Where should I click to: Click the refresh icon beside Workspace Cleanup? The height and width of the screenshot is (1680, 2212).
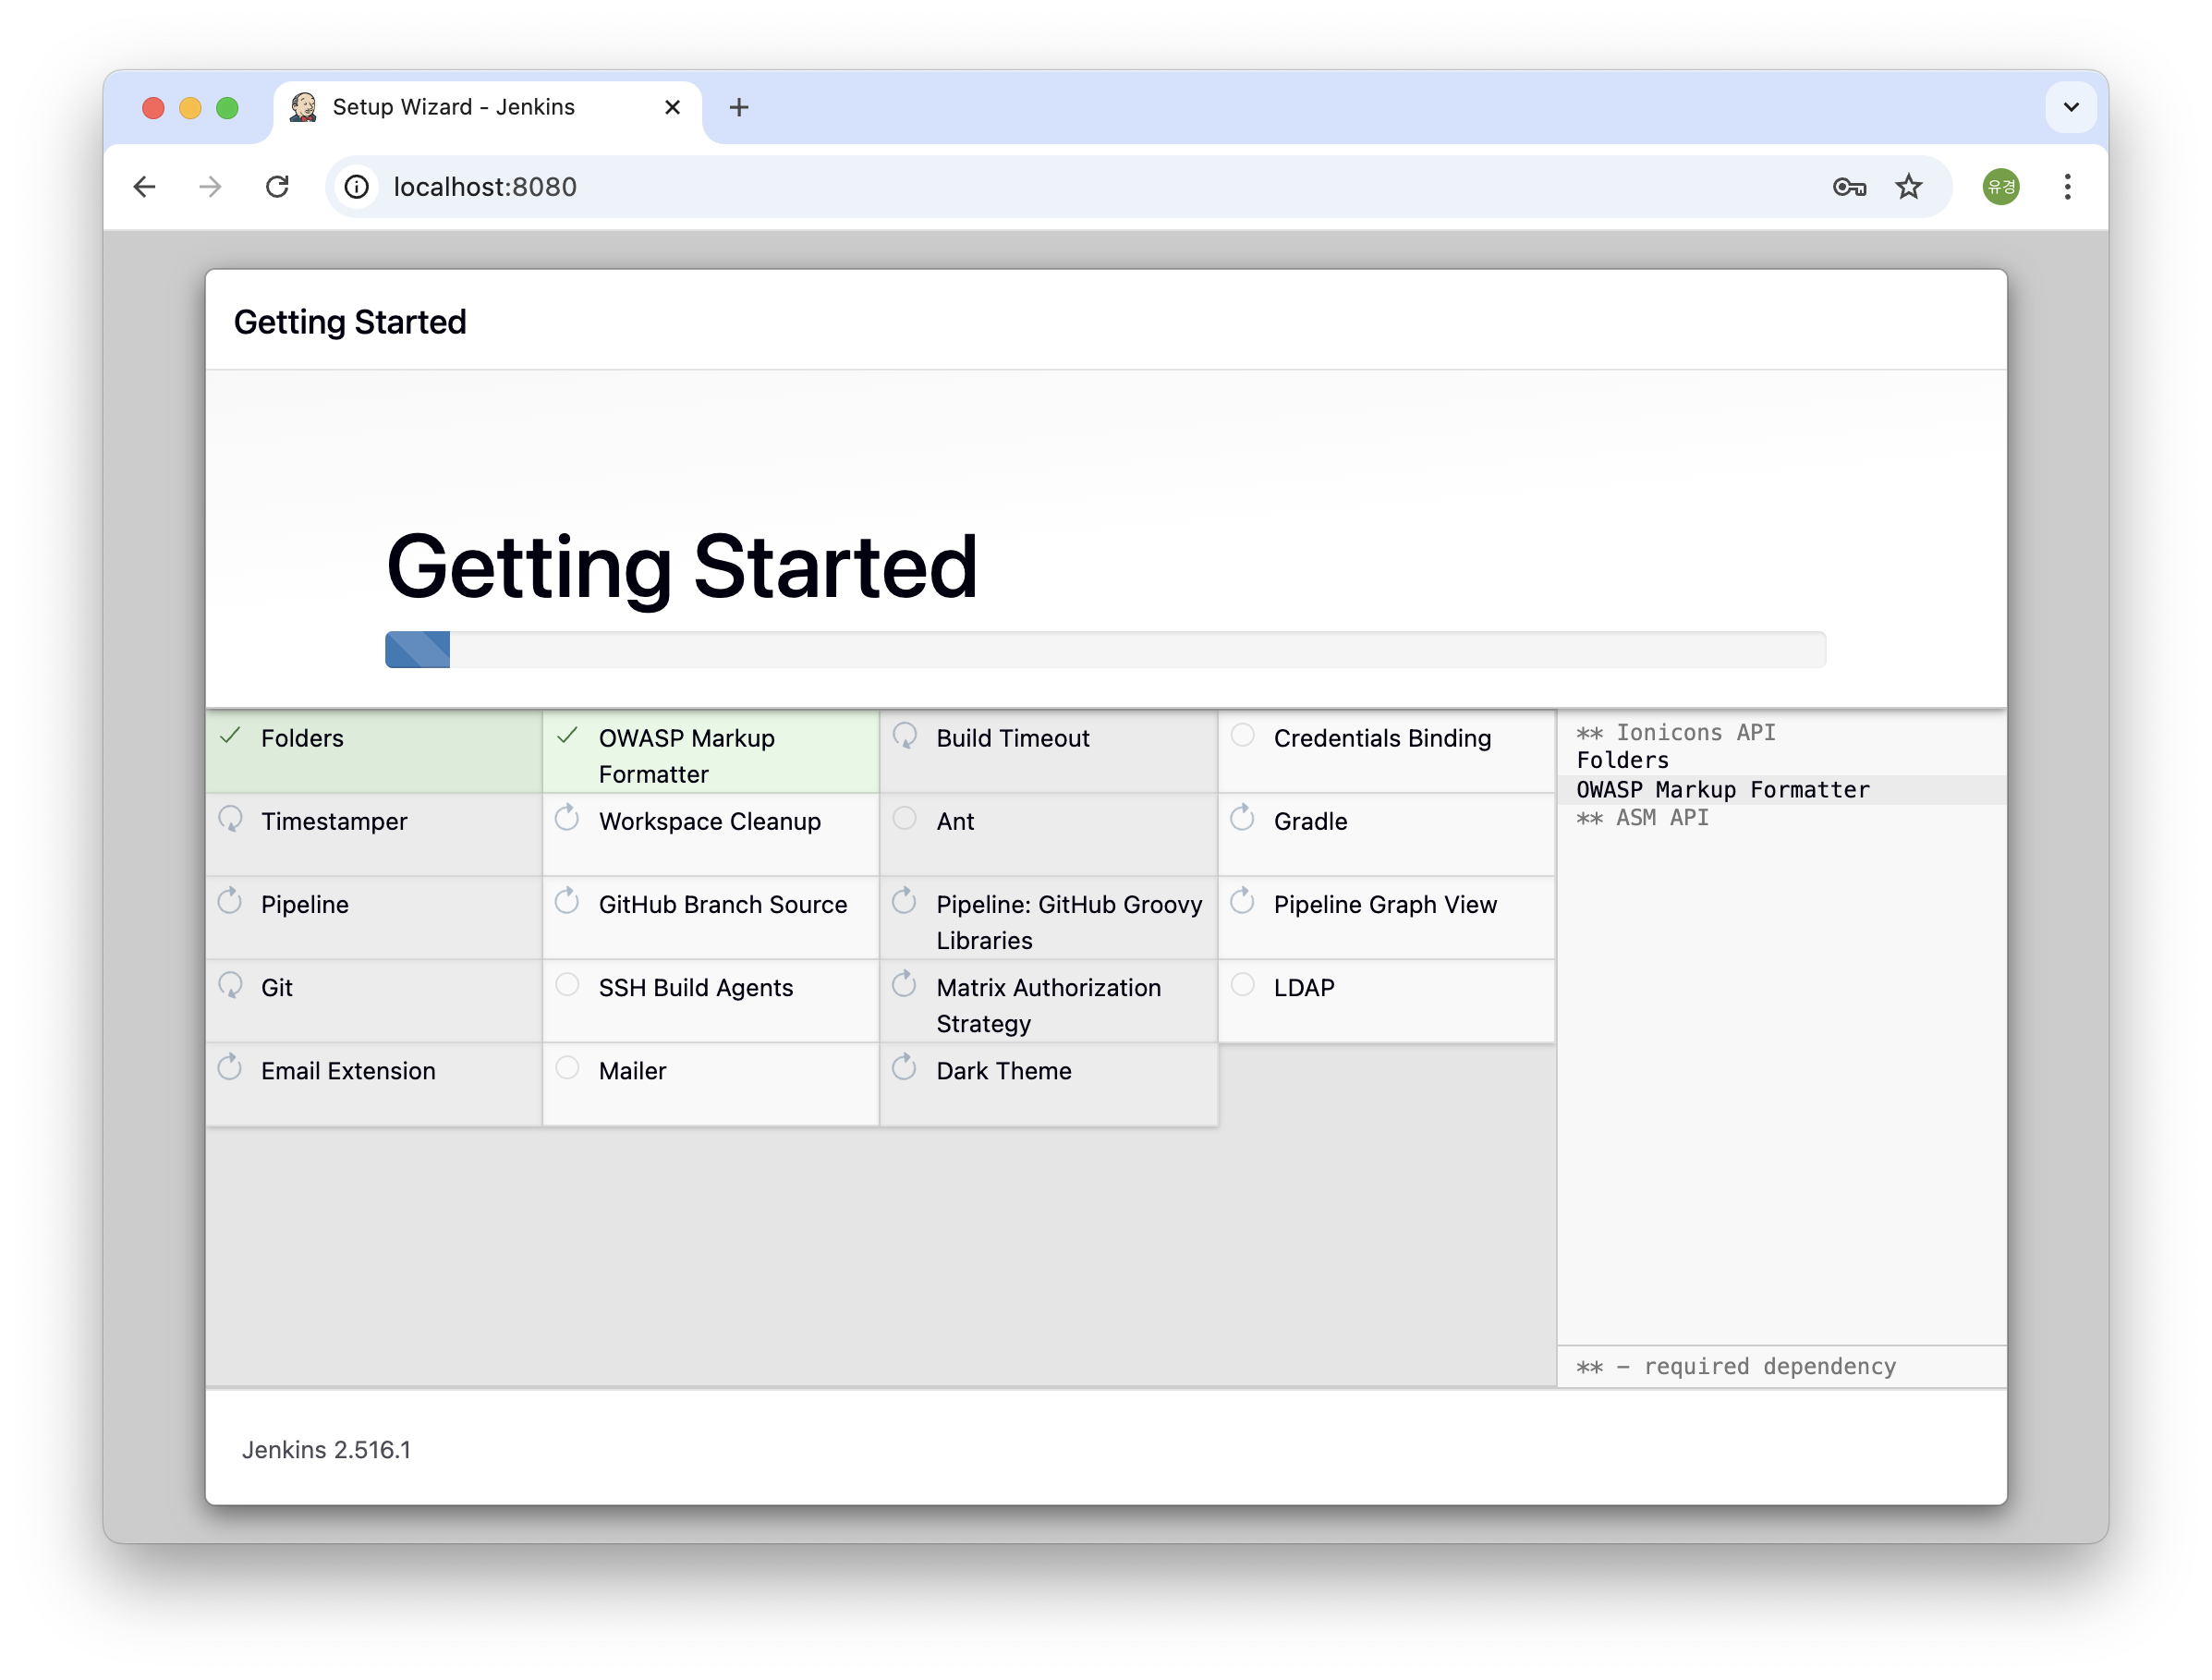[x=567, y=819]
